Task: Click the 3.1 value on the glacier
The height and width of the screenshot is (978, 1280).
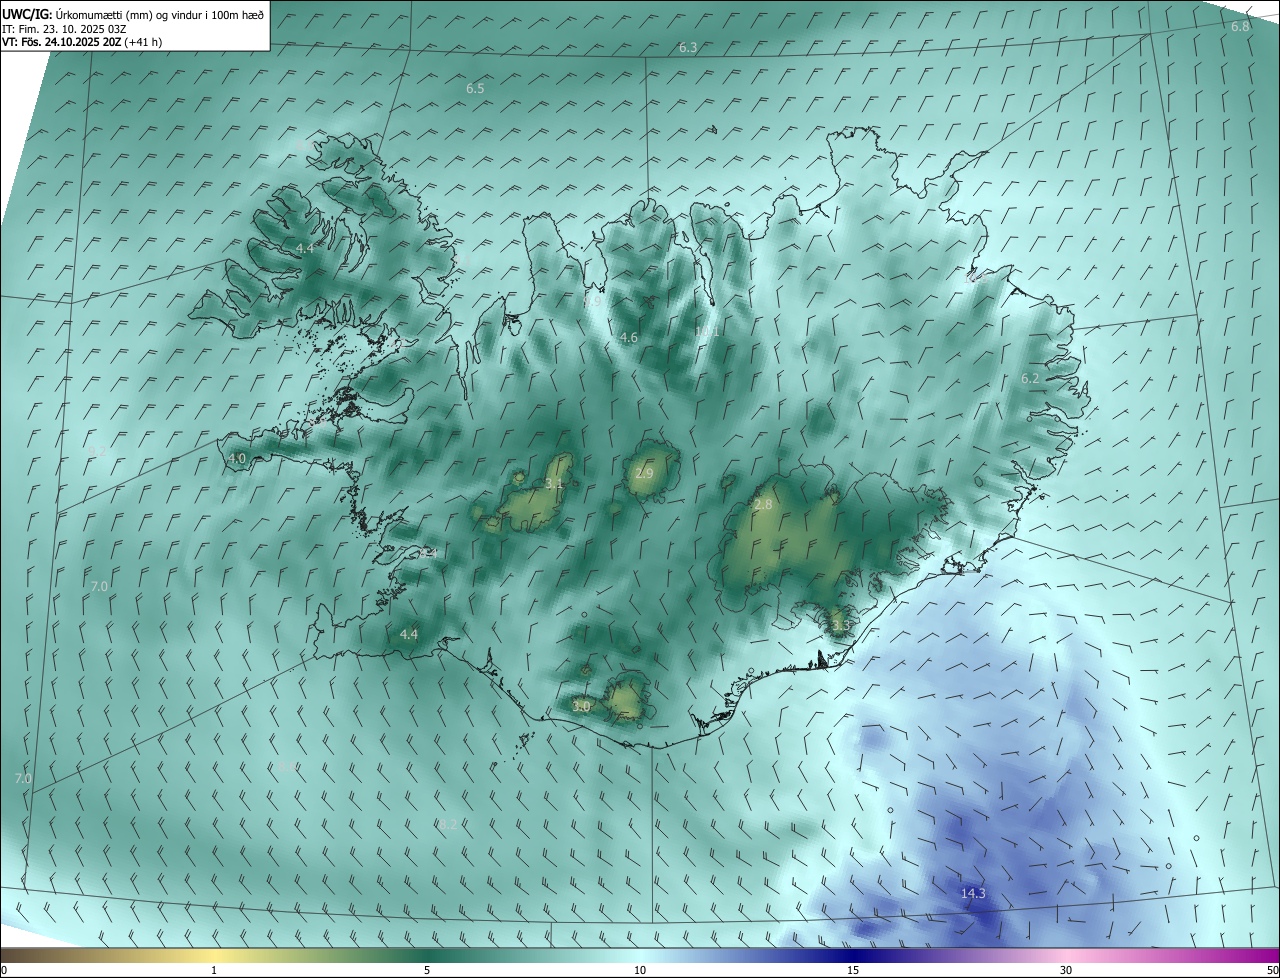Action: click(554, 484)
